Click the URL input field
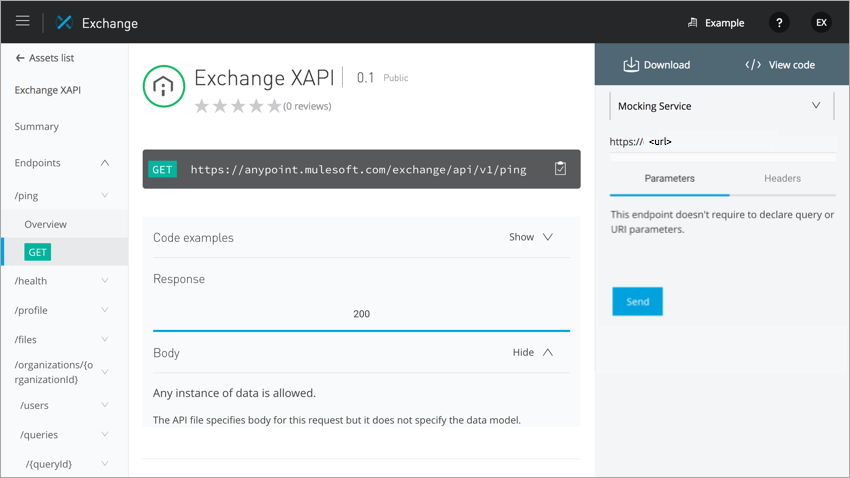This screenshot has height=478, width=850. pyautogui.click(x=740, y=142)
